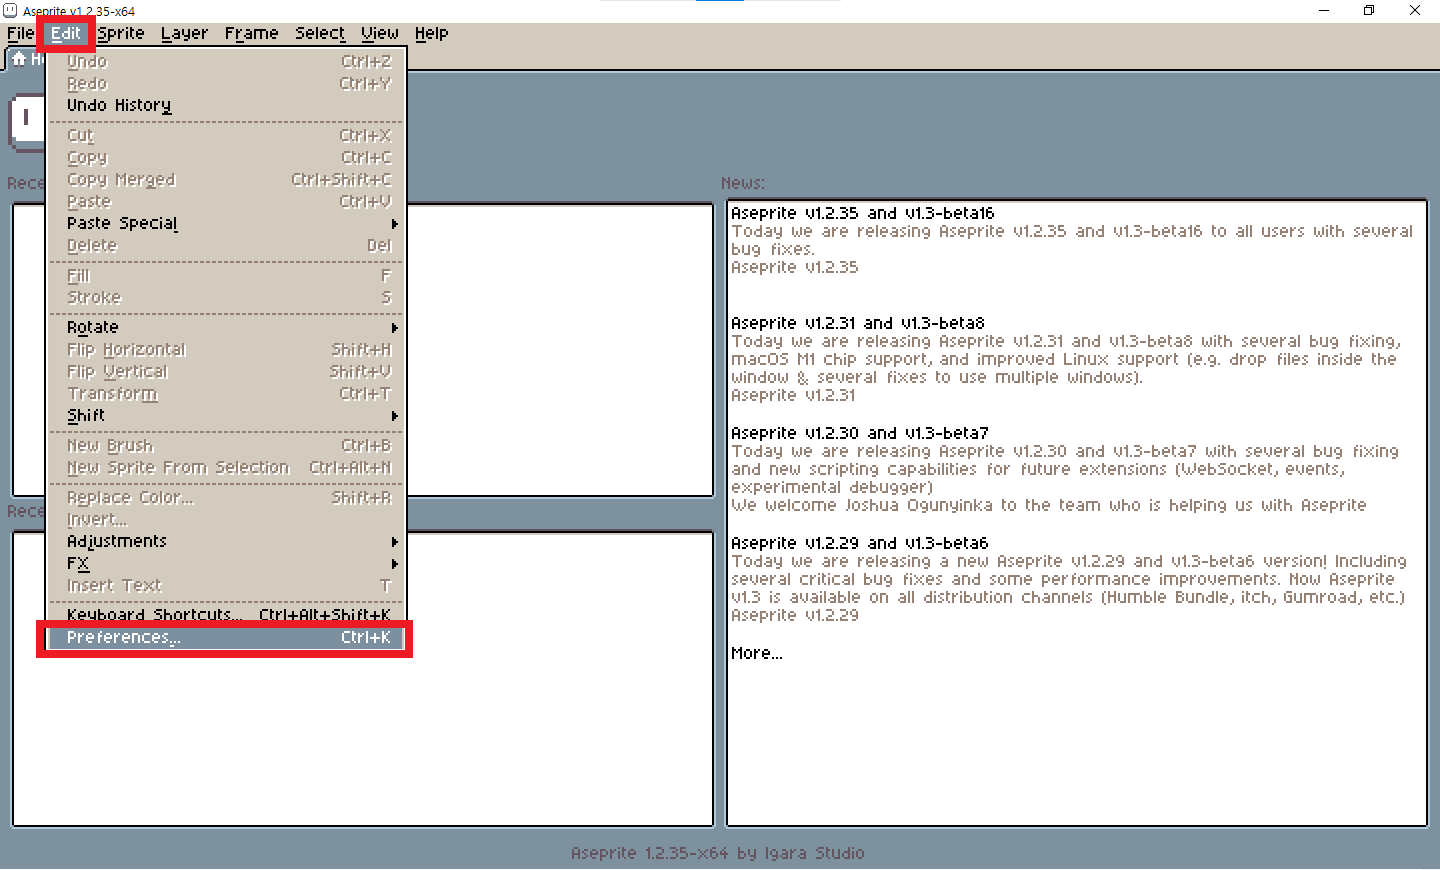This screenshot has width=1440, height=870.
Task: Click the Aseprite v1.2.29 link under last news item
Action: tap(795, 615)
